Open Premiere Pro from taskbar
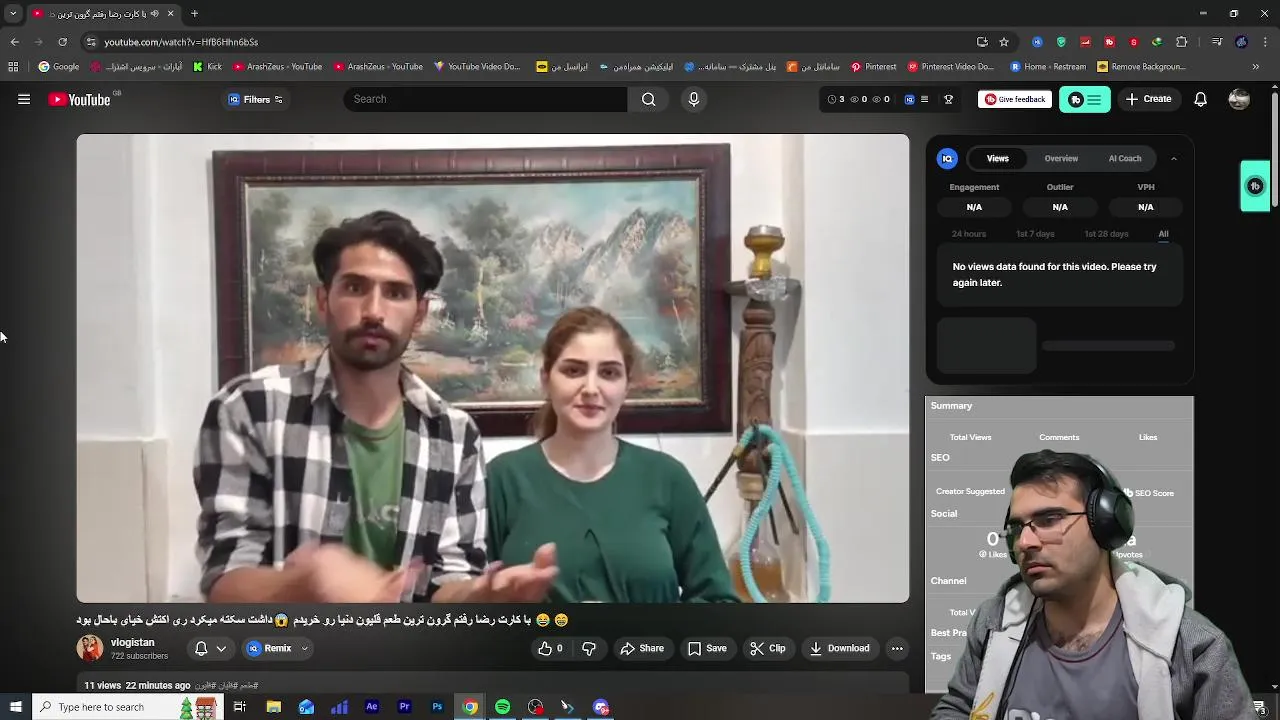 tap(405, 707)
